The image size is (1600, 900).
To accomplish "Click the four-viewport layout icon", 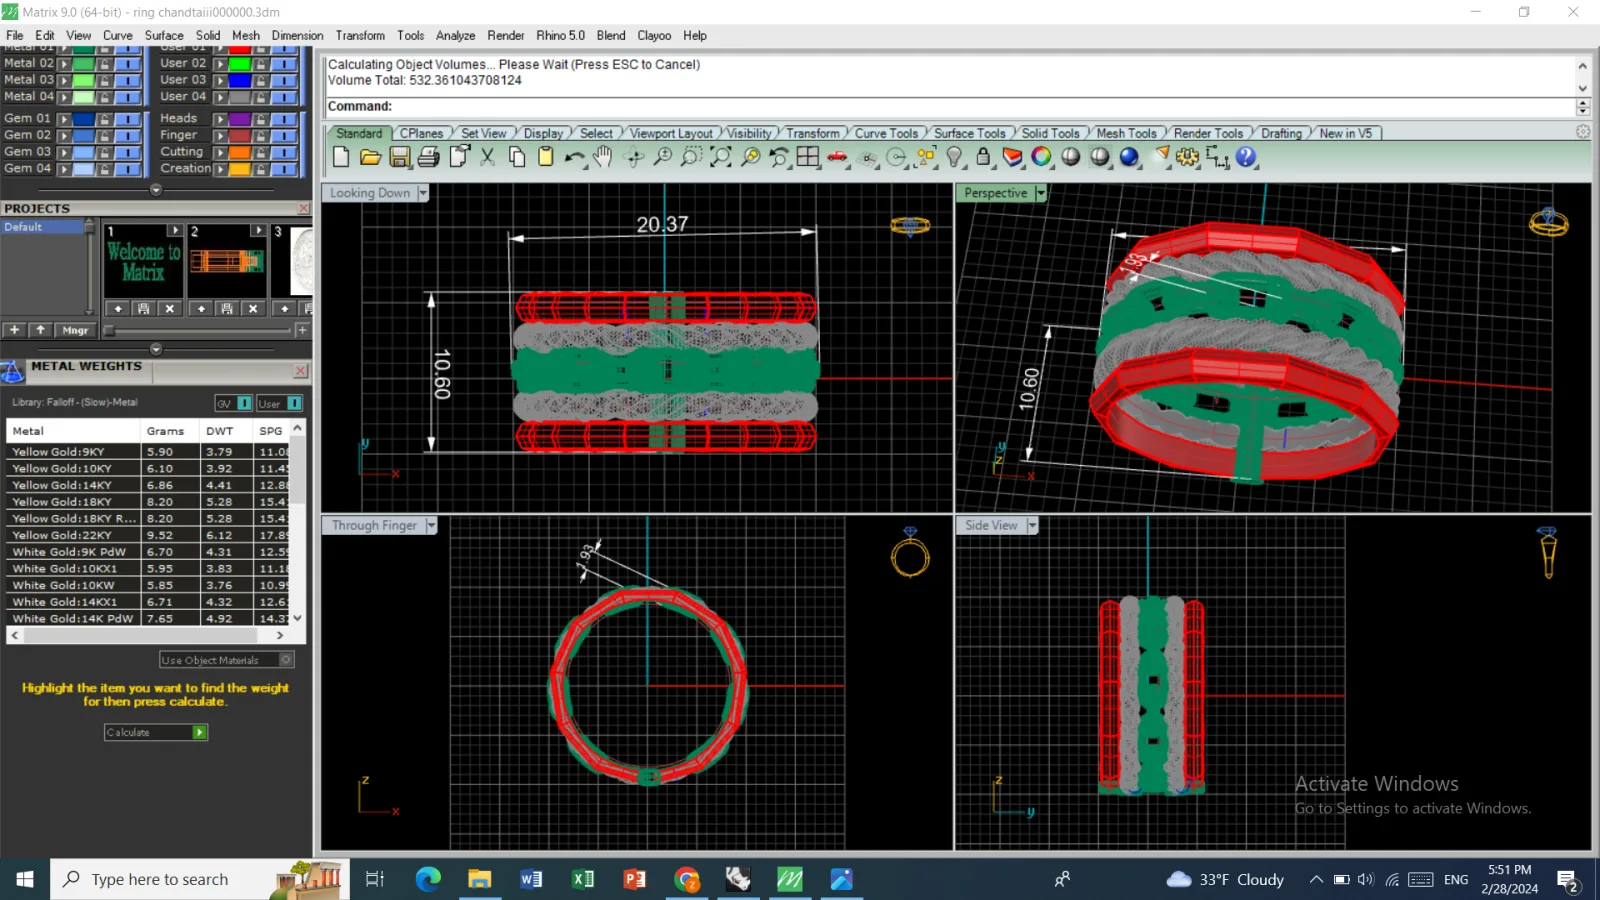I will tap(808, 157).
